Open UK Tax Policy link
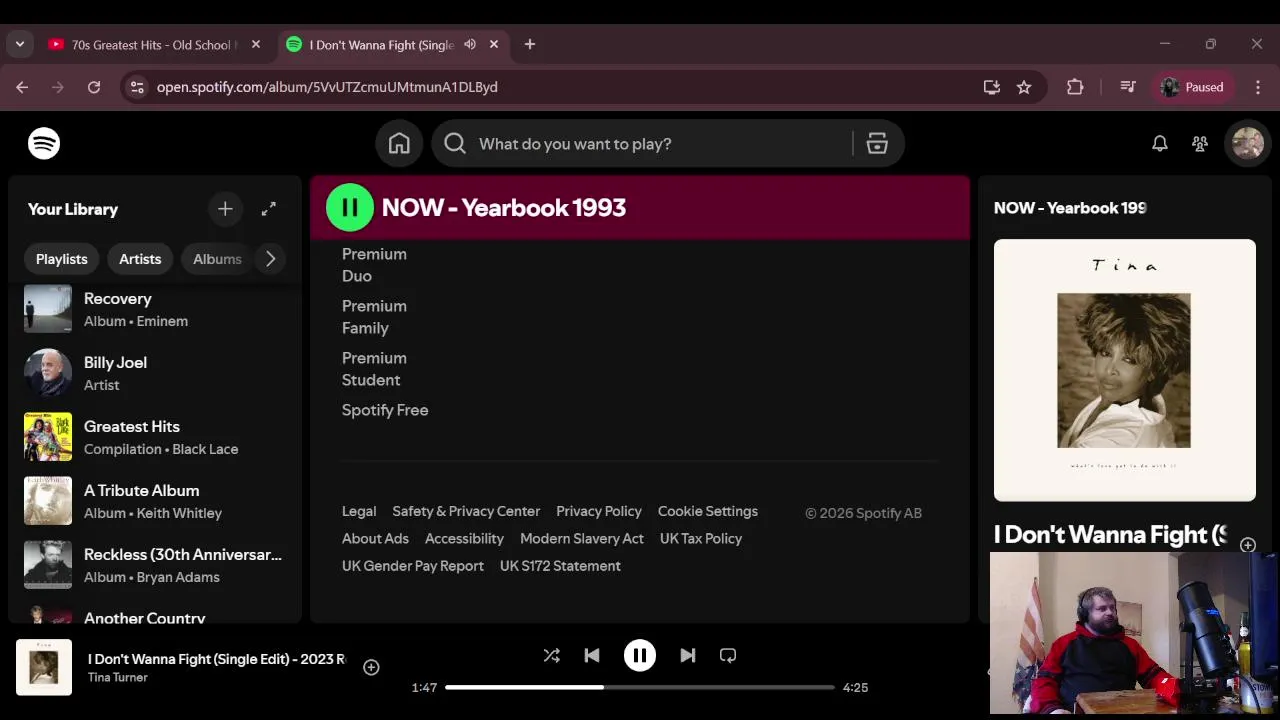Image resolution: width=1280 pixels, height=720 pixels. pyautogui.click(x=701, y=538)
